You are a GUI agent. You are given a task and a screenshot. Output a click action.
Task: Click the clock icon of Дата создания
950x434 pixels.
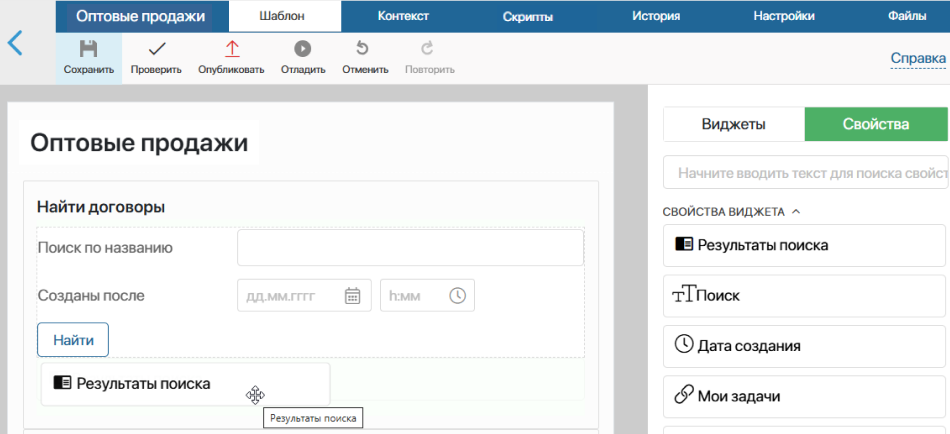683,345
